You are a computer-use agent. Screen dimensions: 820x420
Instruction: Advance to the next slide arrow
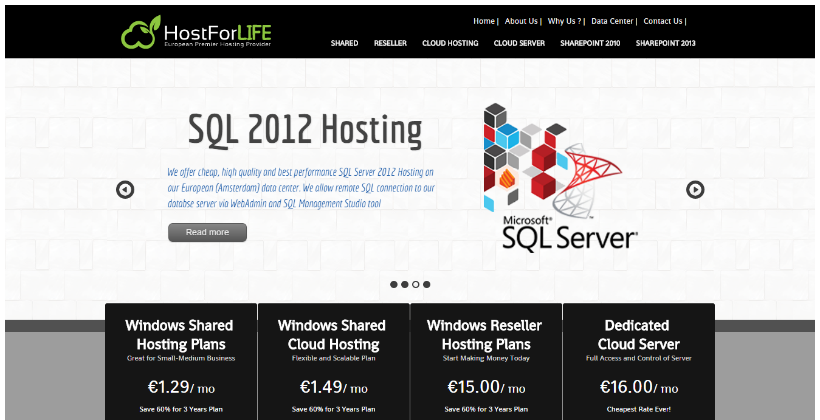point(695,189)
